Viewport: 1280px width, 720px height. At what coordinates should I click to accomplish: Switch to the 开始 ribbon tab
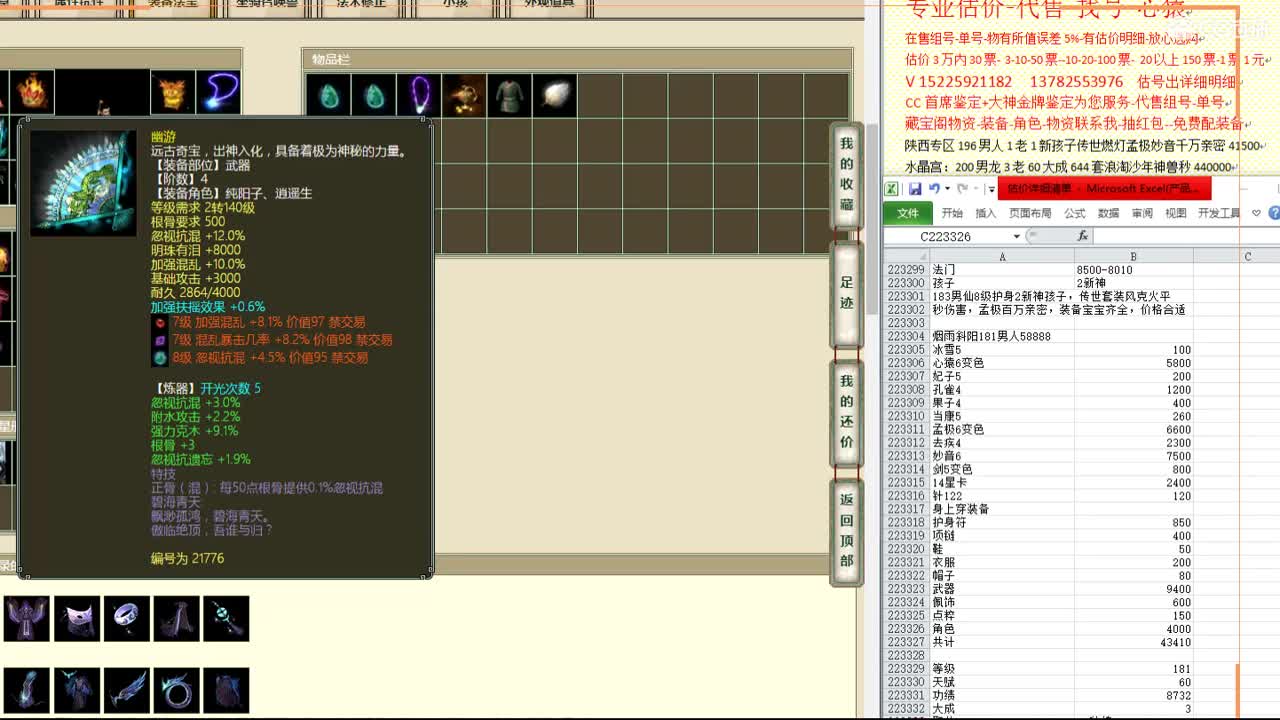pyautogui.click(x=952, y=213)
